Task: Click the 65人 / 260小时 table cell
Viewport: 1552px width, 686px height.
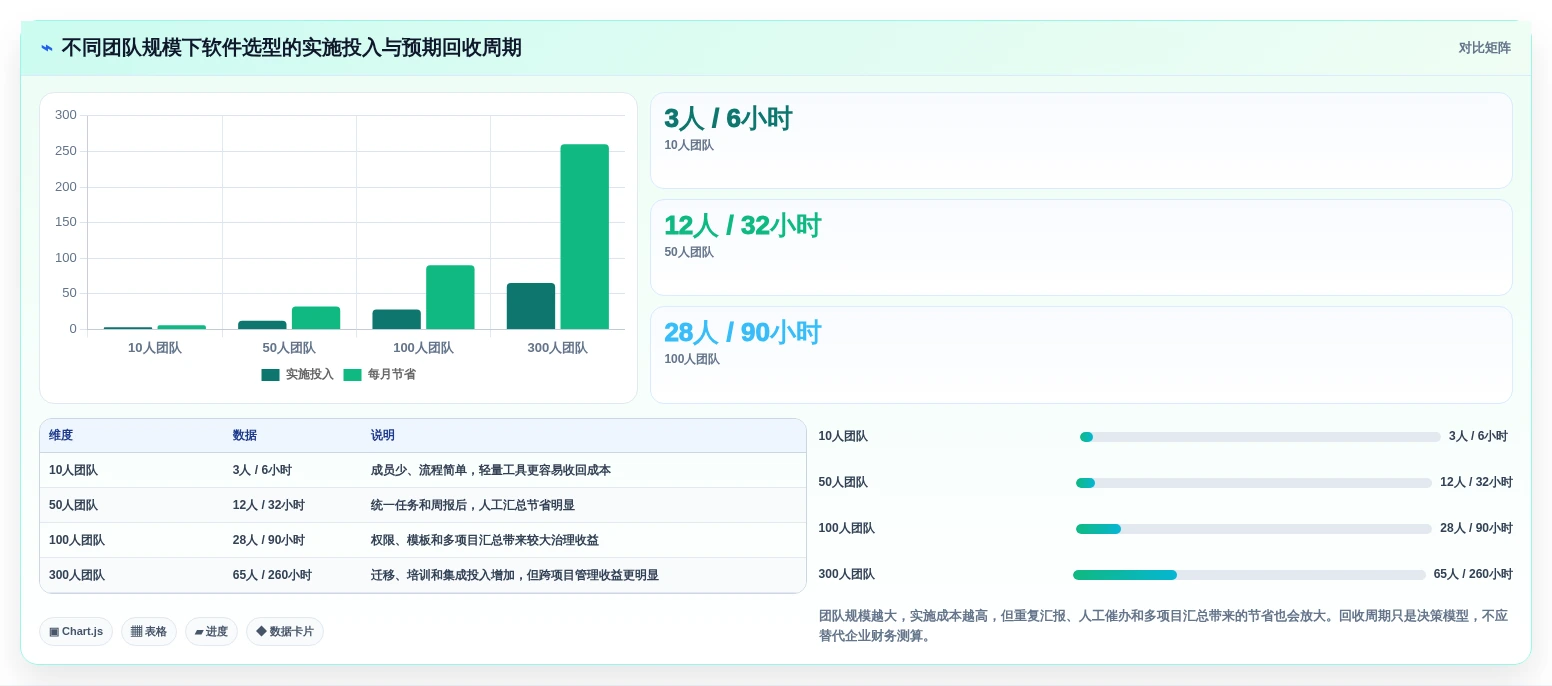Action: (293, 575)
